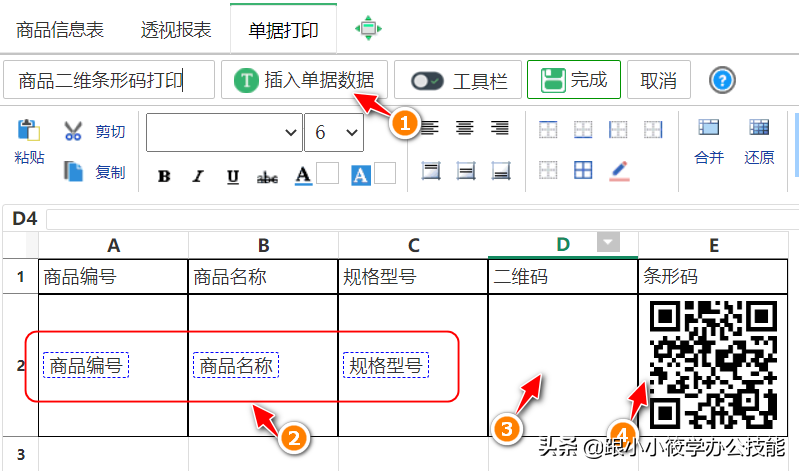This screenshot has height=471, width=799.
Task: Click the 取消 button
Action: pyautogui.click(x=659, y=80)
